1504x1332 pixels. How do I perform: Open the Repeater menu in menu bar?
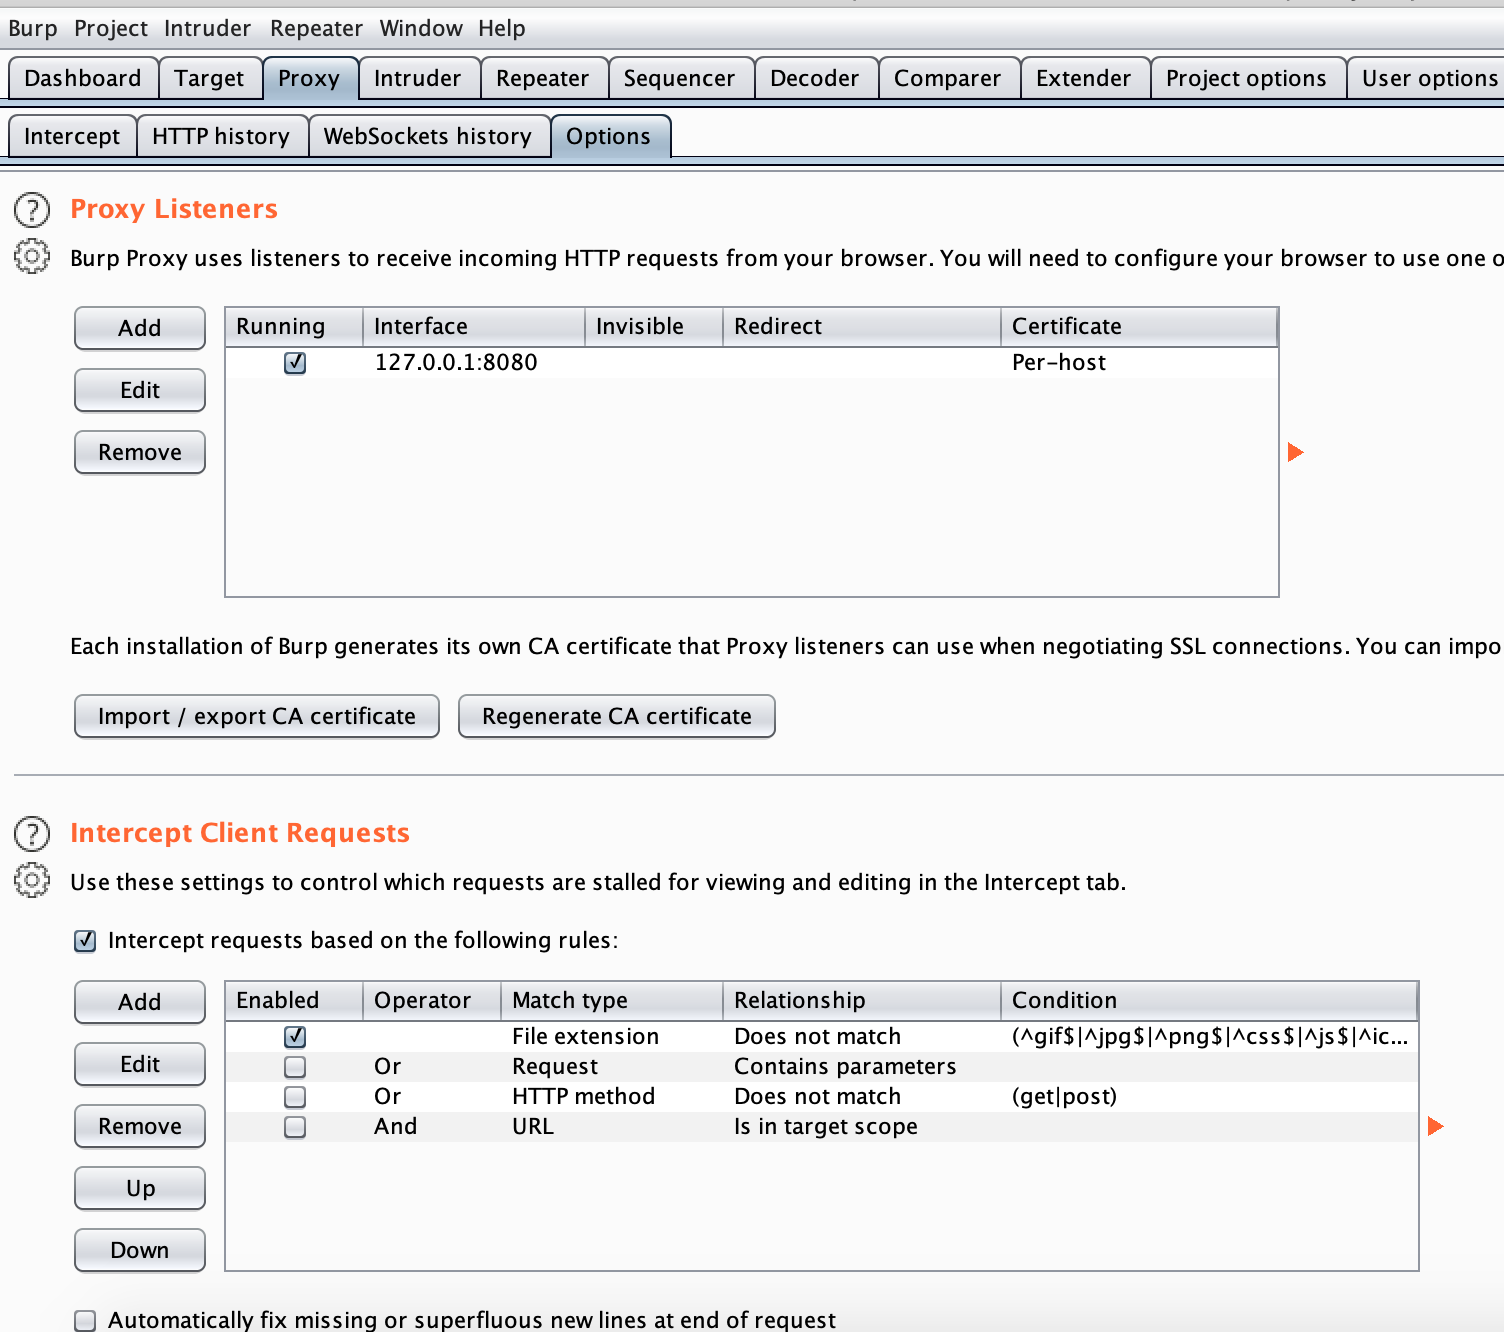pos(316,28)
